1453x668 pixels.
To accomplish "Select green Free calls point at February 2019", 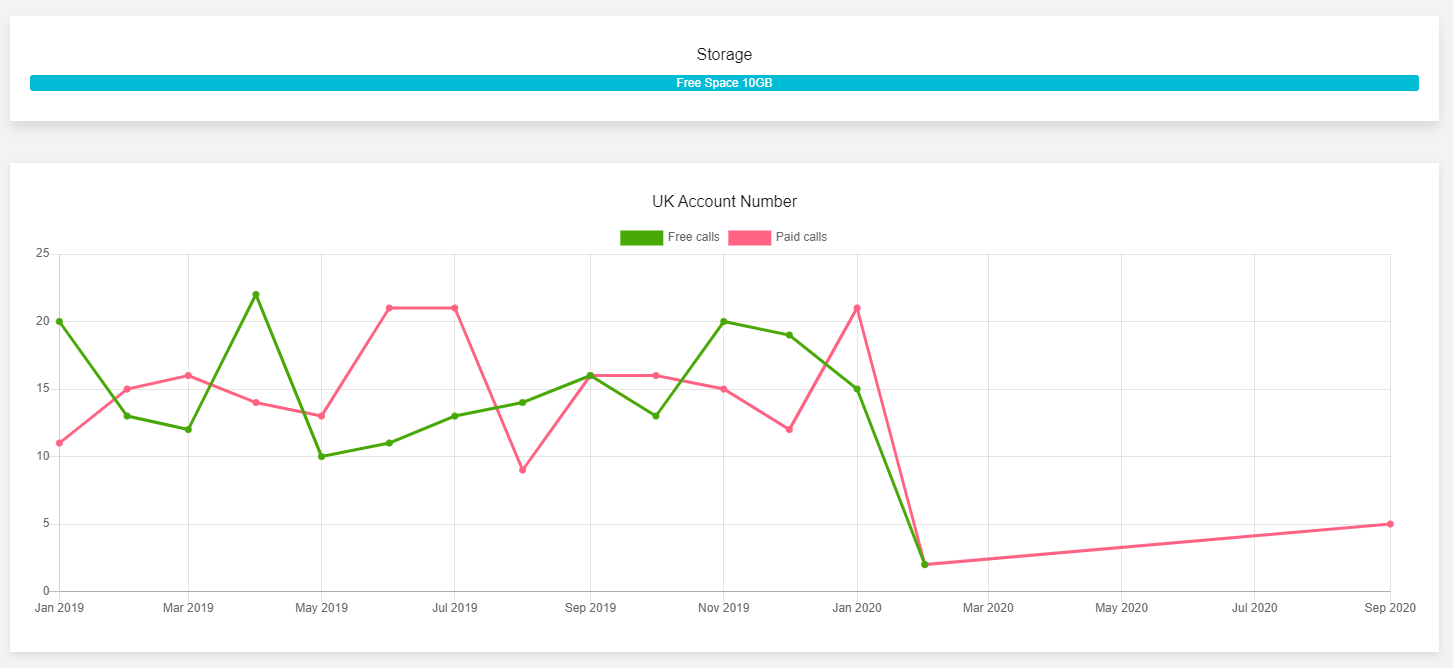I will 127,416.
